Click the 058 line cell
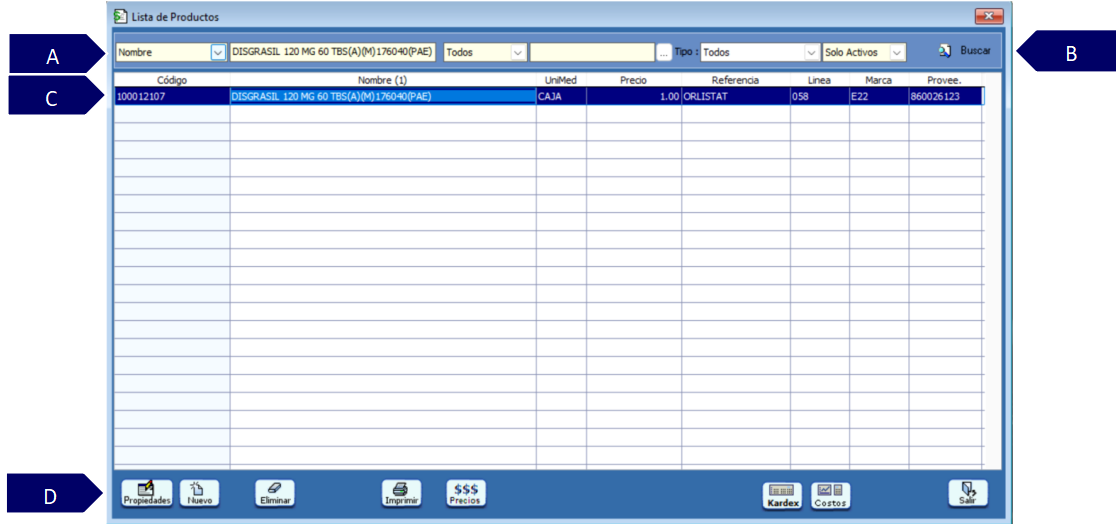Viewport: 1116px width, 524px height. (x=820, y=97)
